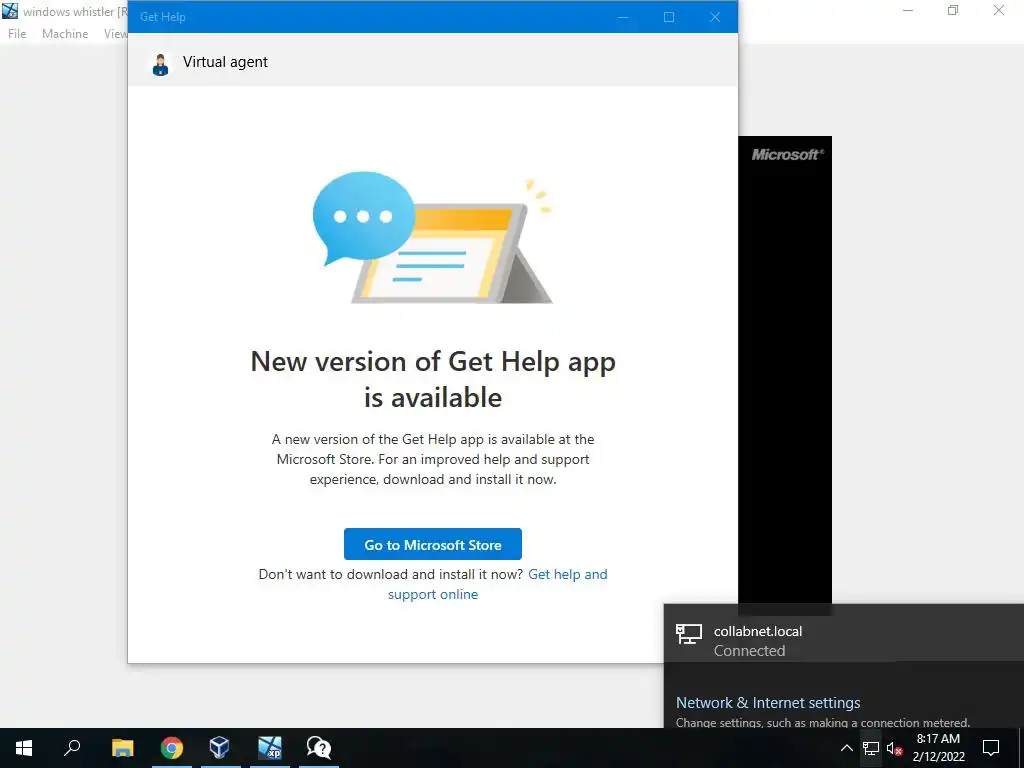The height and width of the screenshot is (768, 1024).
Task: Click the Get Help window title text
Action: (x=163, y=17)
